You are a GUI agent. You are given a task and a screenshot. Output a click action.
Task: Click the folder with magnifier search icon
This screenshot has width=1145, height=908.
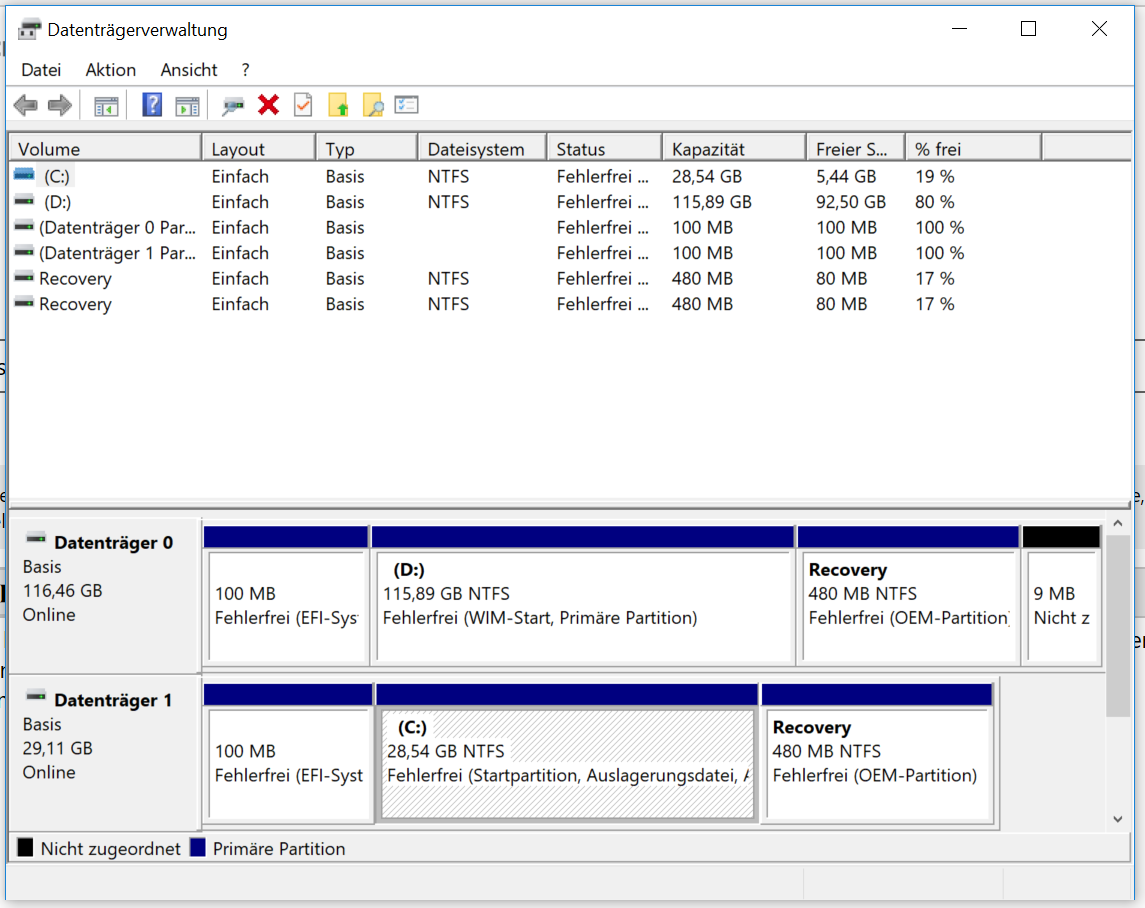pos(373,105)
